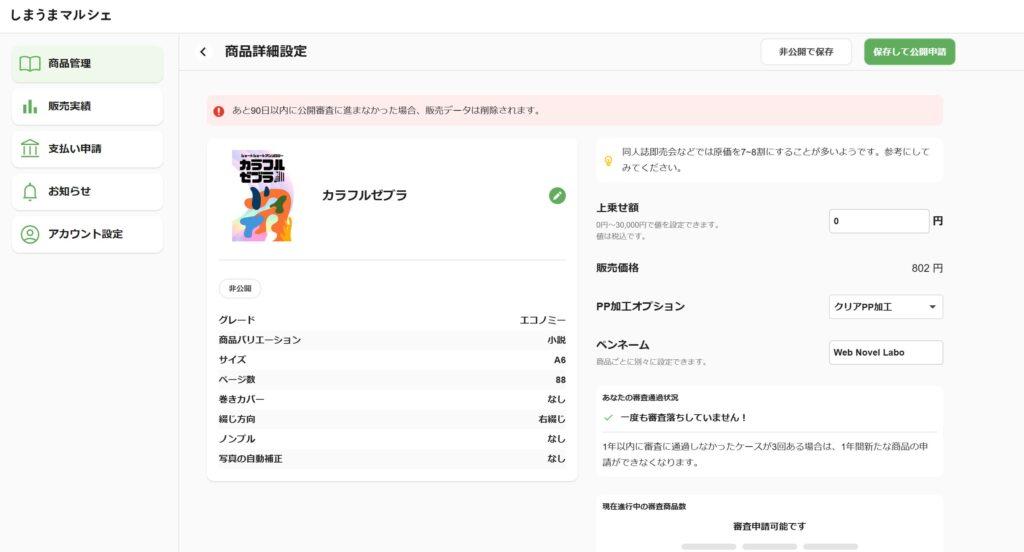Click the green pencil edit icon
The height and width of the screenshot is (552, 1024).
pos(557,195)
